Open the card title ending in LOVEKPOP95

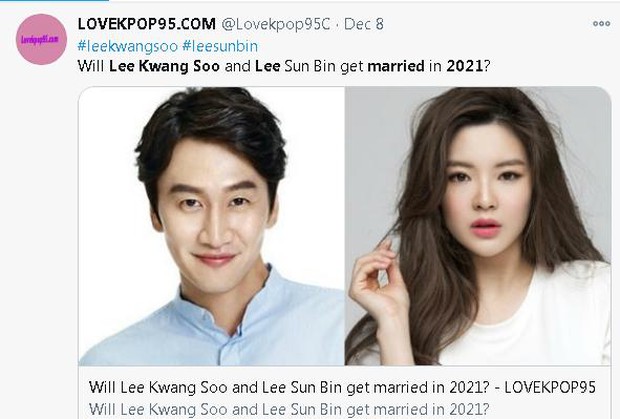point(342,387)
